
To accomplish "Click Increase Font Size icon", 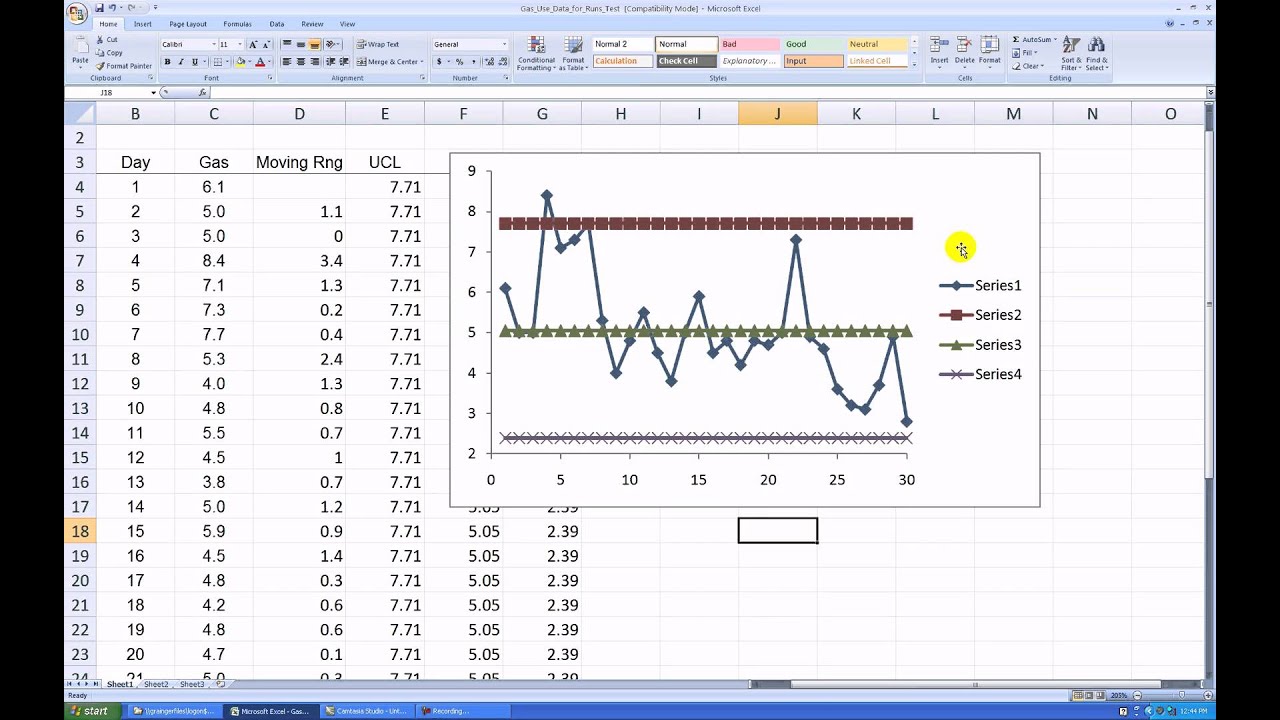I will point(252,44).
